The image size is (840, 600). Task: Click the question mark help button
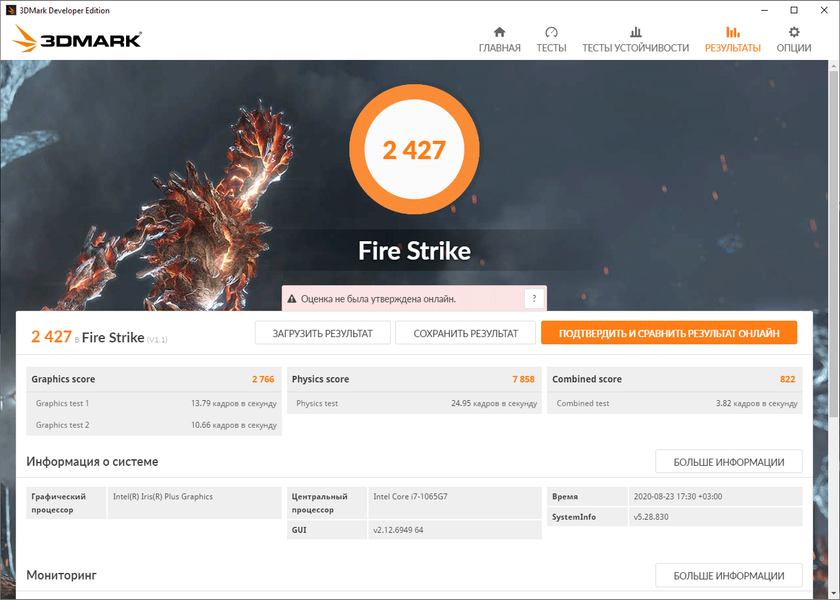tap(534, 299)
